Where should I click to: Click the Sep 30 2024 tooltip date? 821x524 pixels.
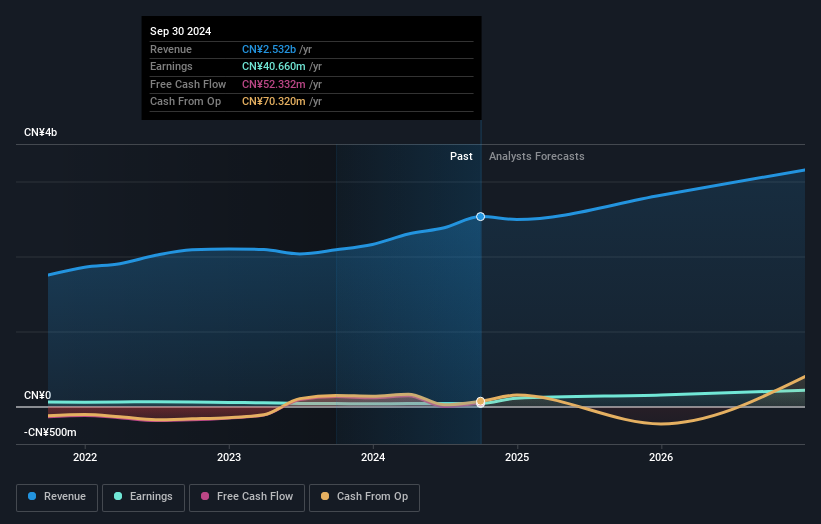181,31
